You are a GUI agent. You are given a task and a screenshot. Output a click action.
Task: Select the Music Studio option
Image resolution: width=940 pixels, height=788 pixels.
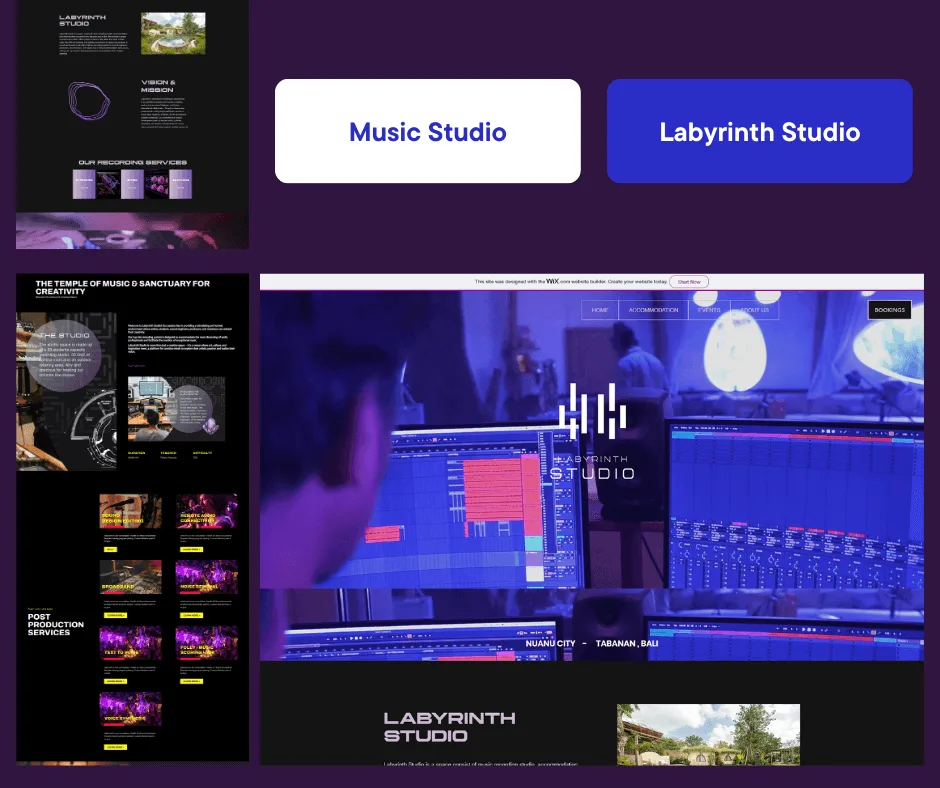427,131
